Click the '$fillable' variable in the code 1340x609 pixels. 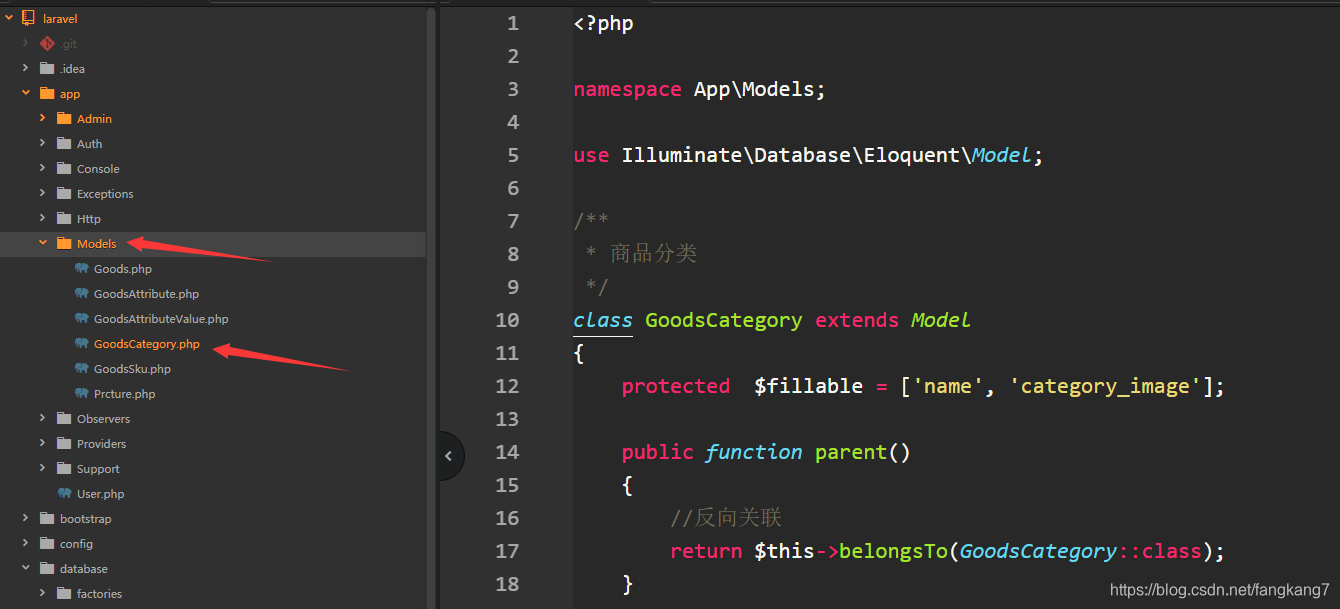[x=808, y=386]
